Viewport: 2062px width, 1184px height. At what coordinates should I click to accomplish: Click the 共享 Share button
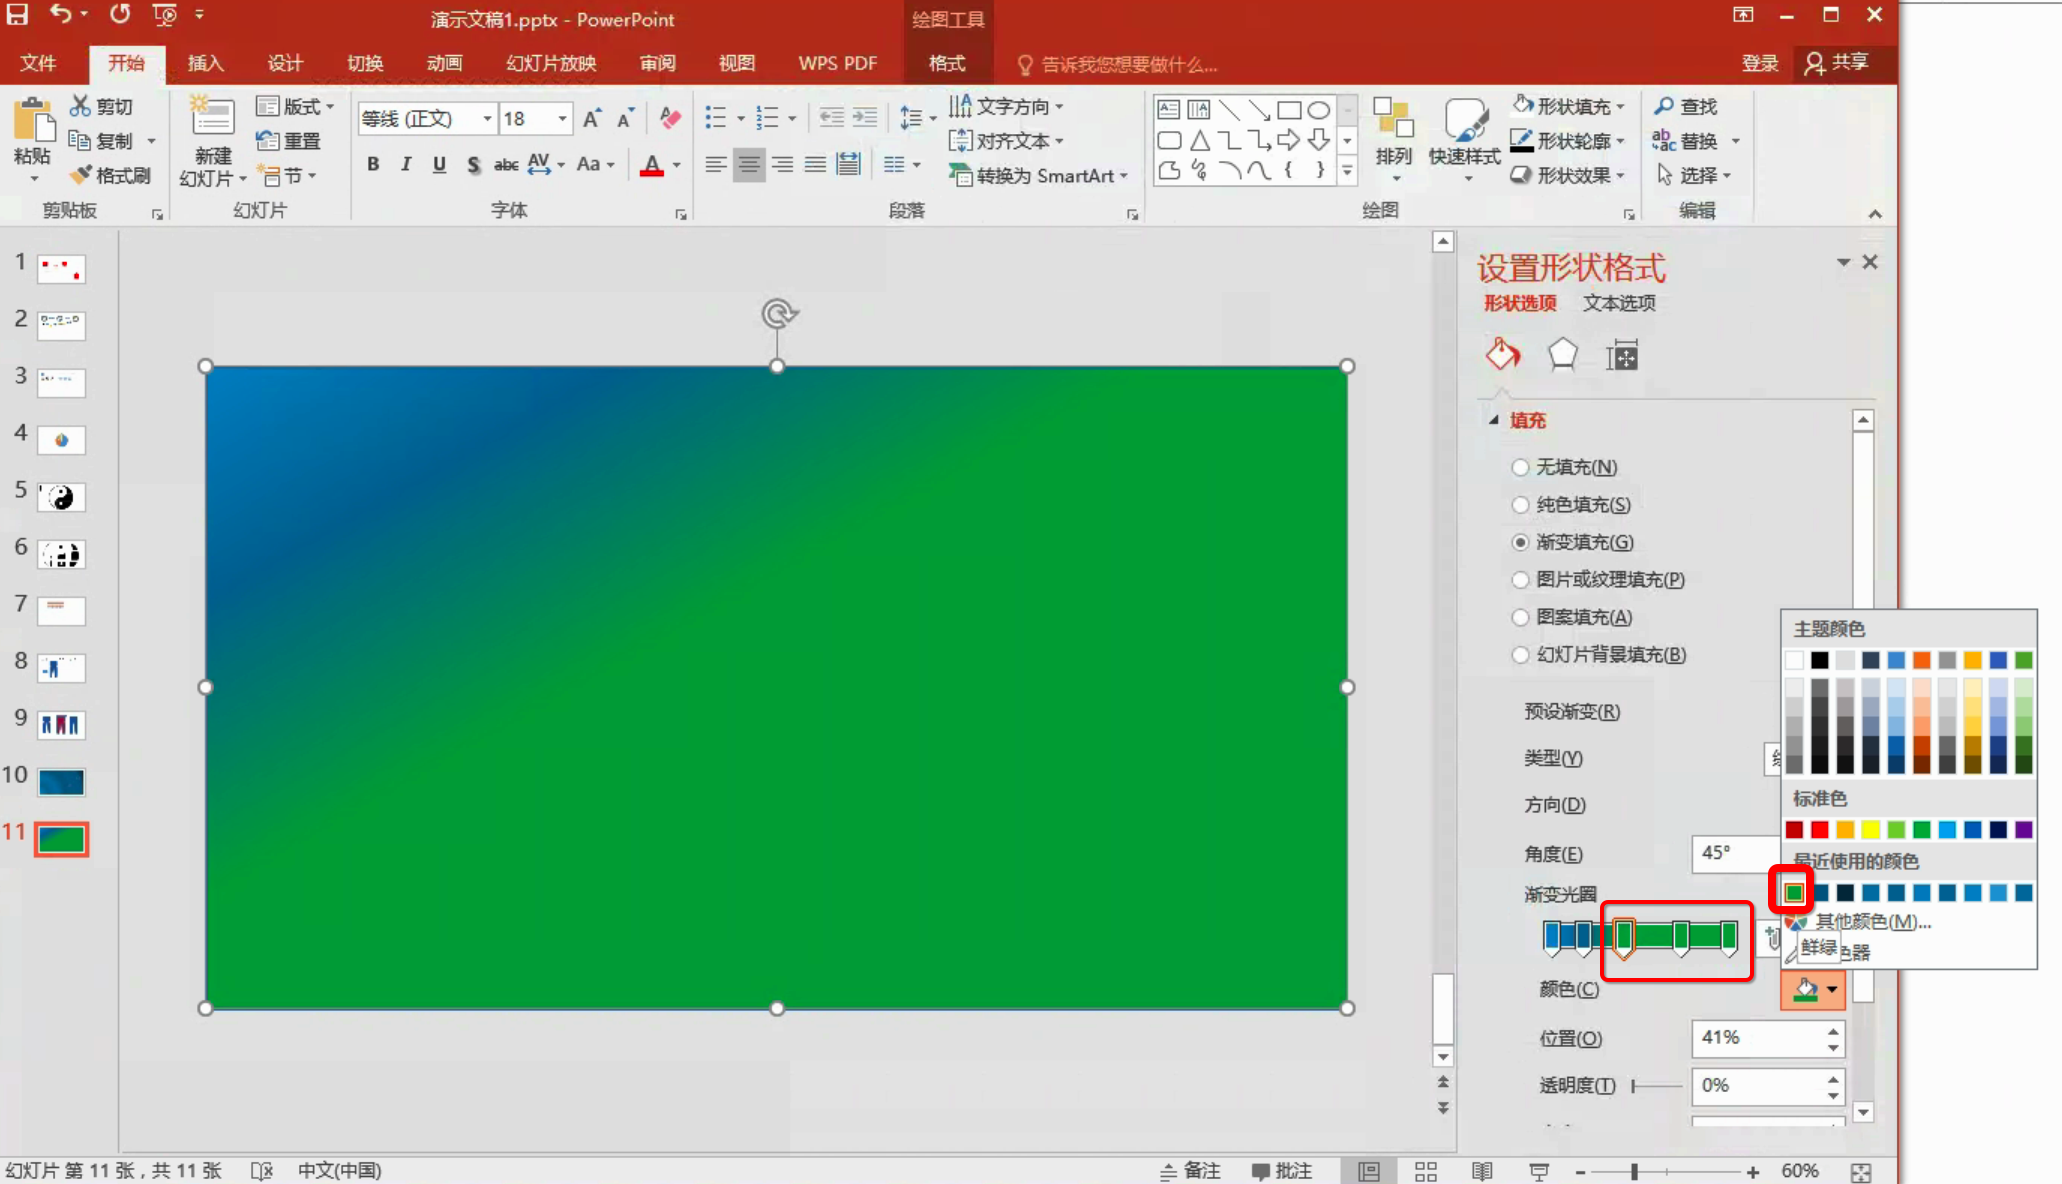(1837, 63)
